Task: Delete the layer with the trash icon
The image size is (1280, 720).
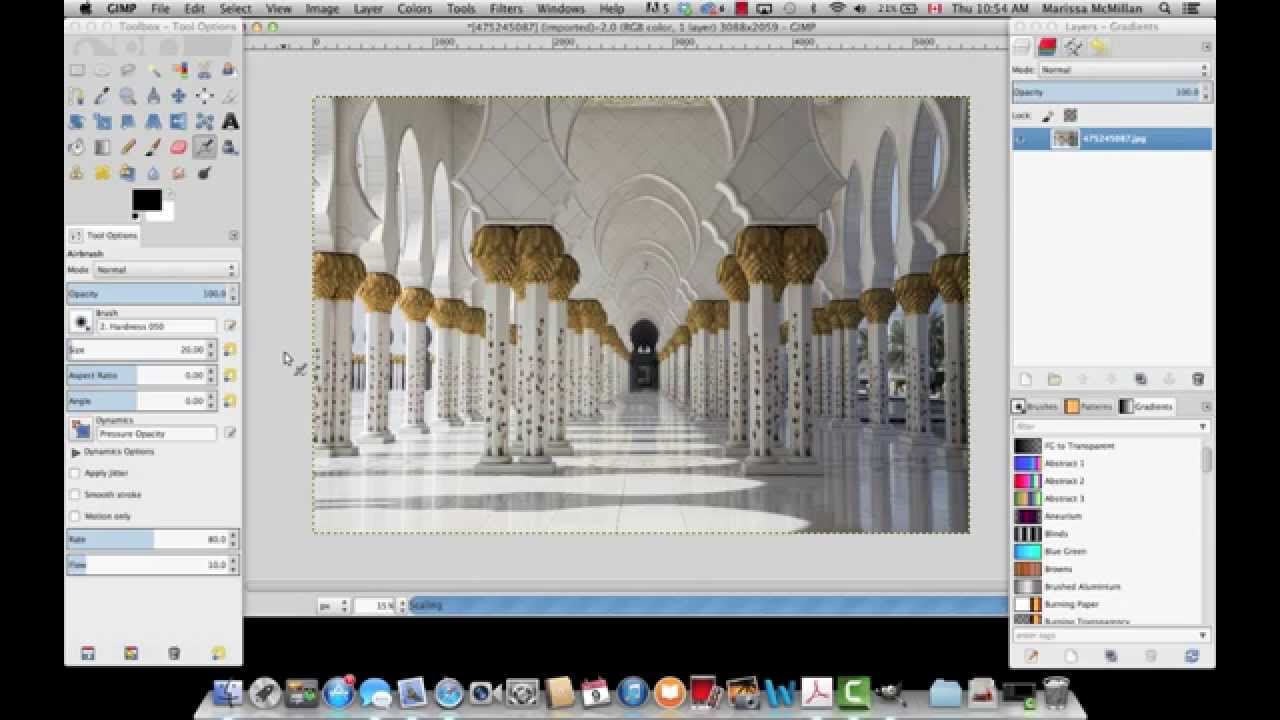Action: tap(1198, 379)
